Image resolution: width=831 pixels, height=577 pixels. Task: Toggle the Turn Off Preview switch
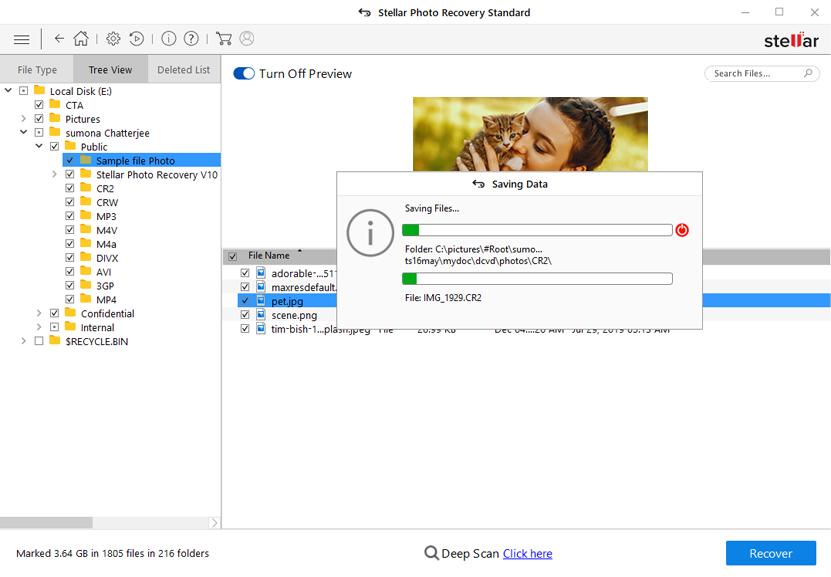point(244,74)
